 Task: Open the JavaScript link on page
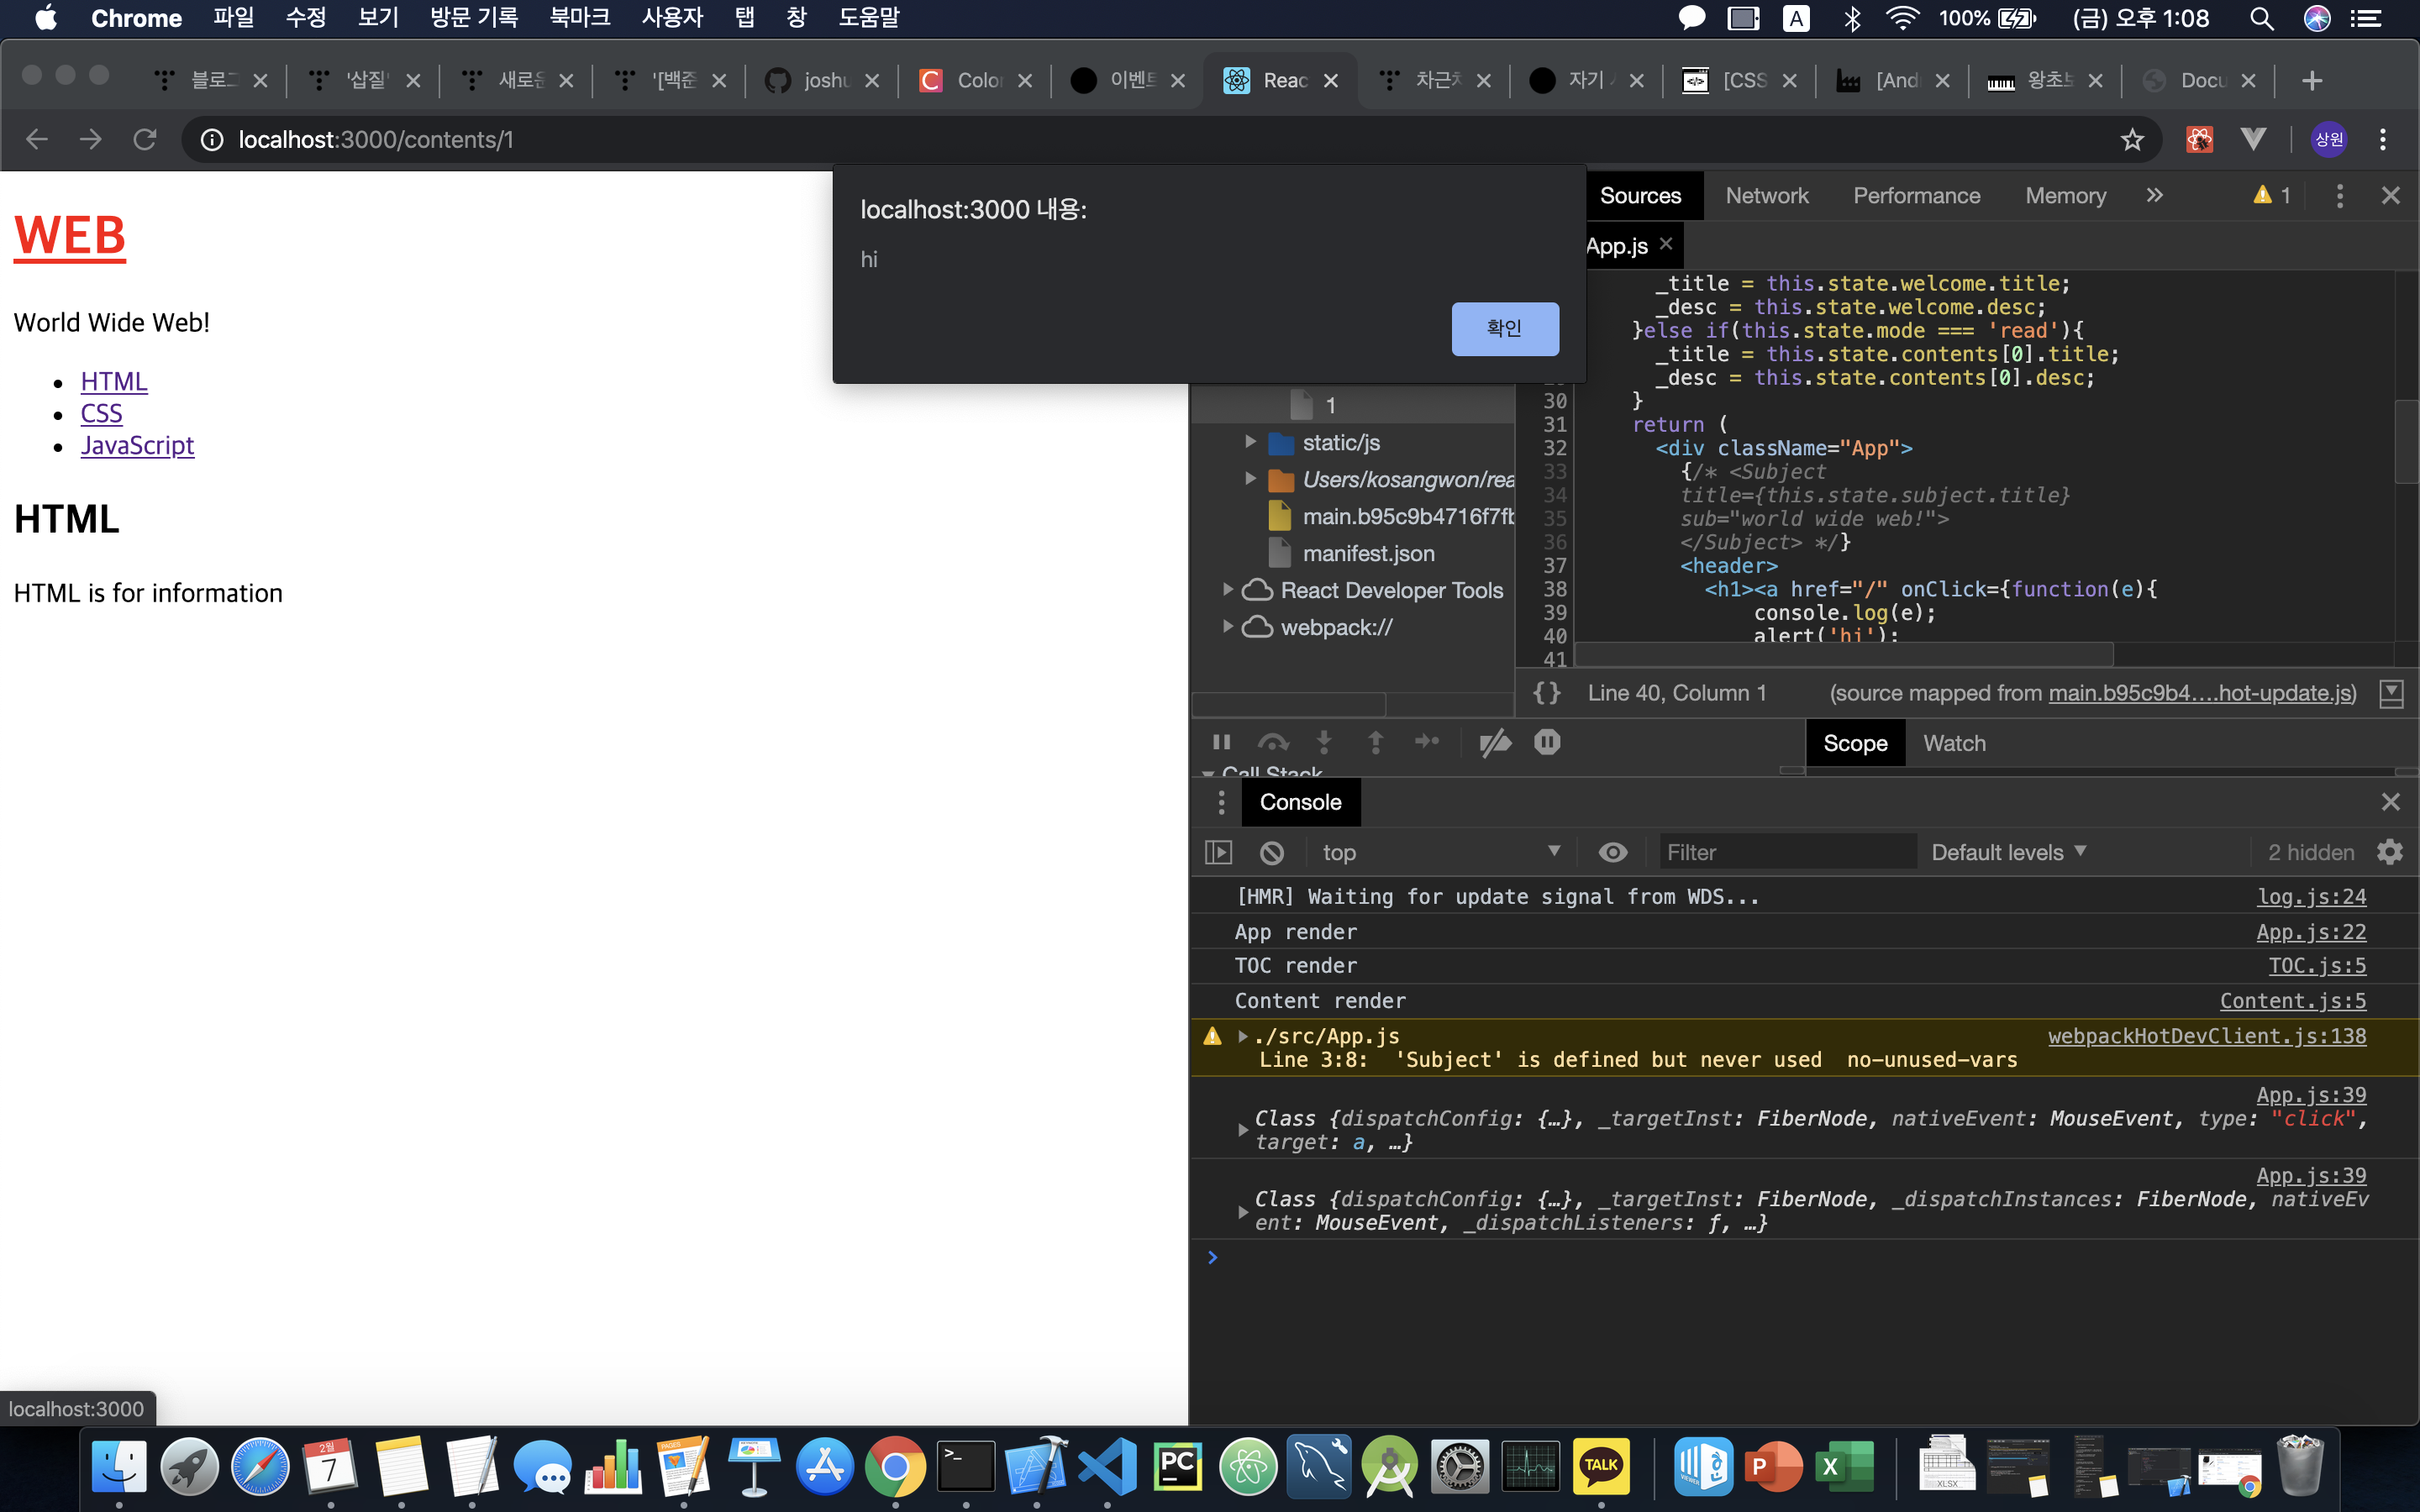[x=137, y=445]
